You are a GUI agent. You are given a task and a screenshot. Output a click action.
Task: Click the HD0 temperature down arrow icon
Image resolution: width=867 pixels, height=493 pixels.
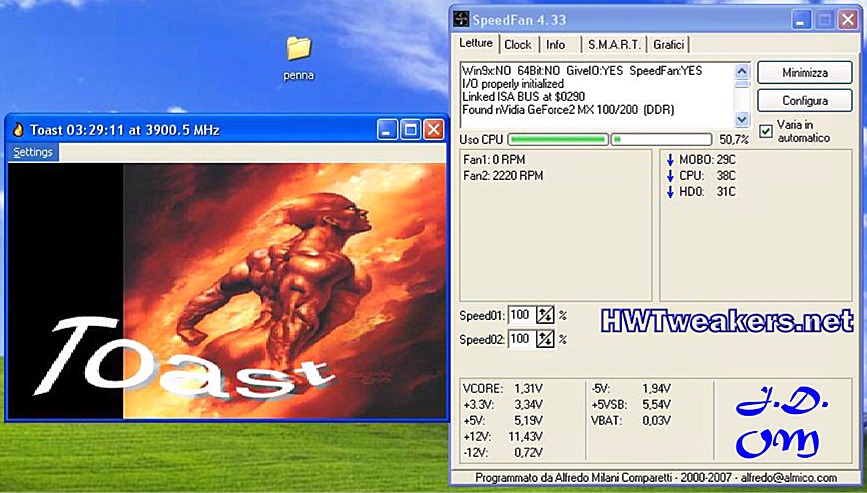pos(670,192)
